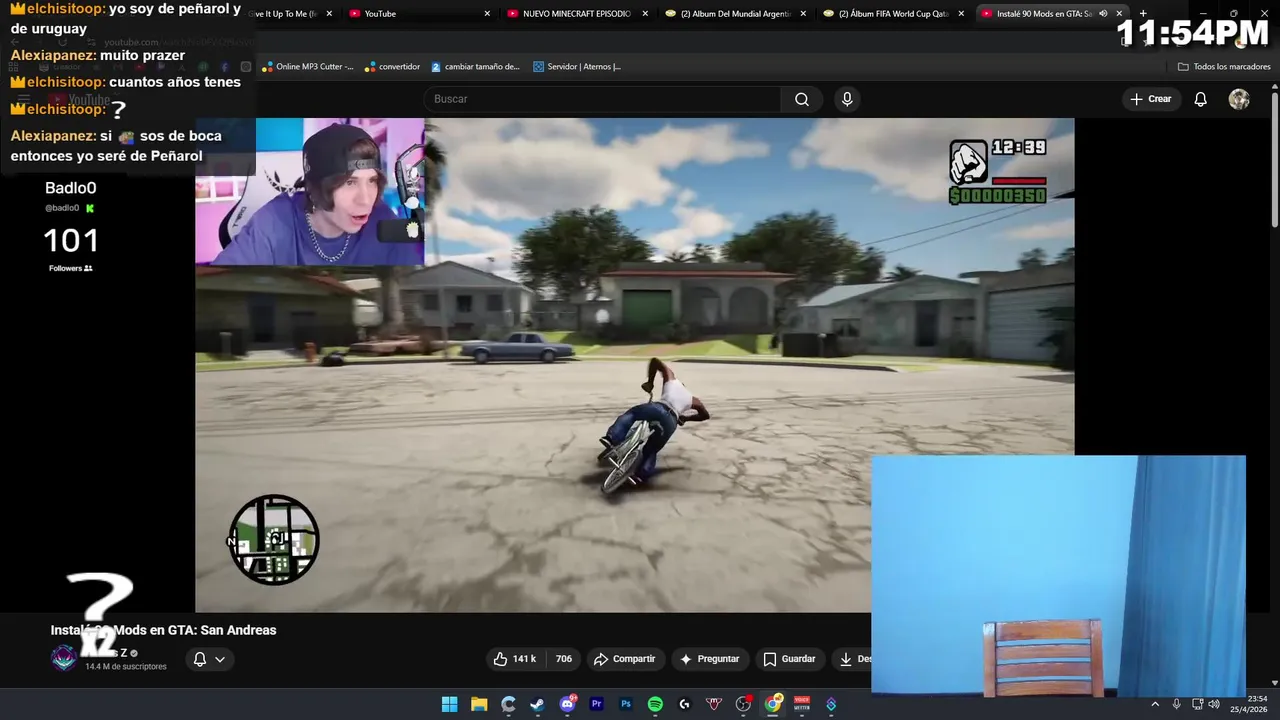
Task: Open Logitech G HUB taskbar icon
Action: pos(685,704)
